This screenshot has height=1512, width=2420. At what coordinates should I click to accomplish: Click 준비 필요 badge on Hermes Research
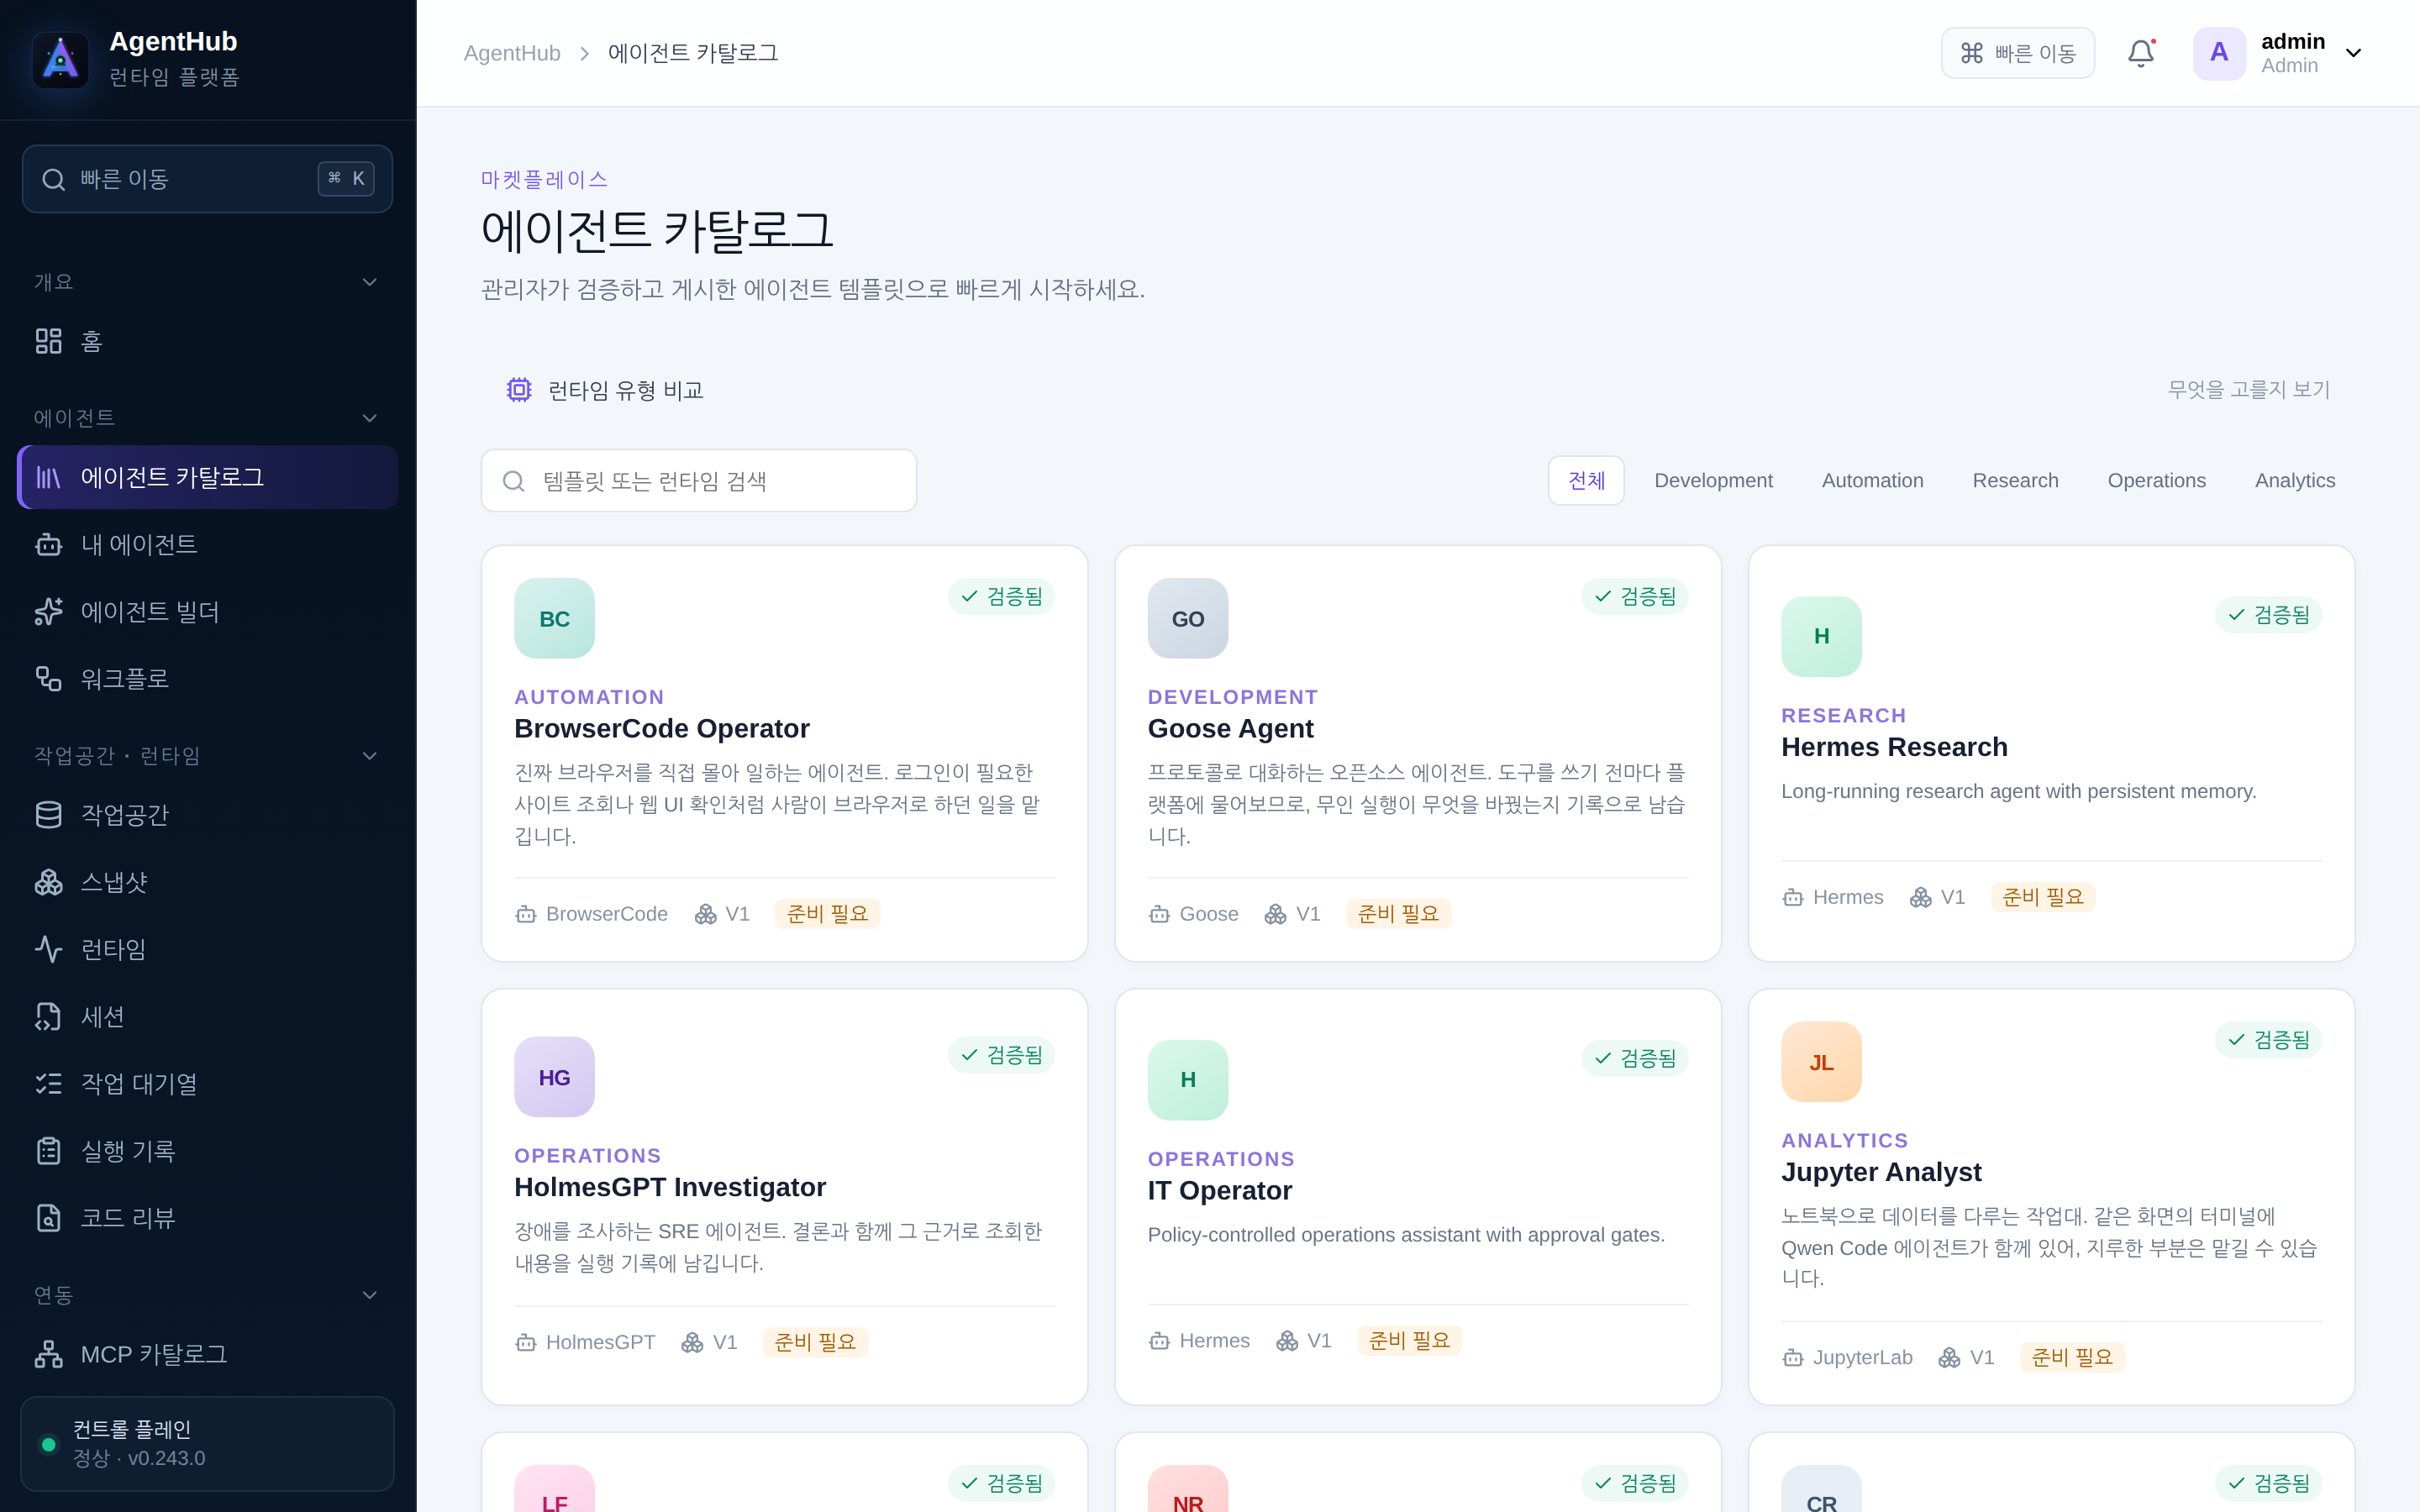point(2042,897)
